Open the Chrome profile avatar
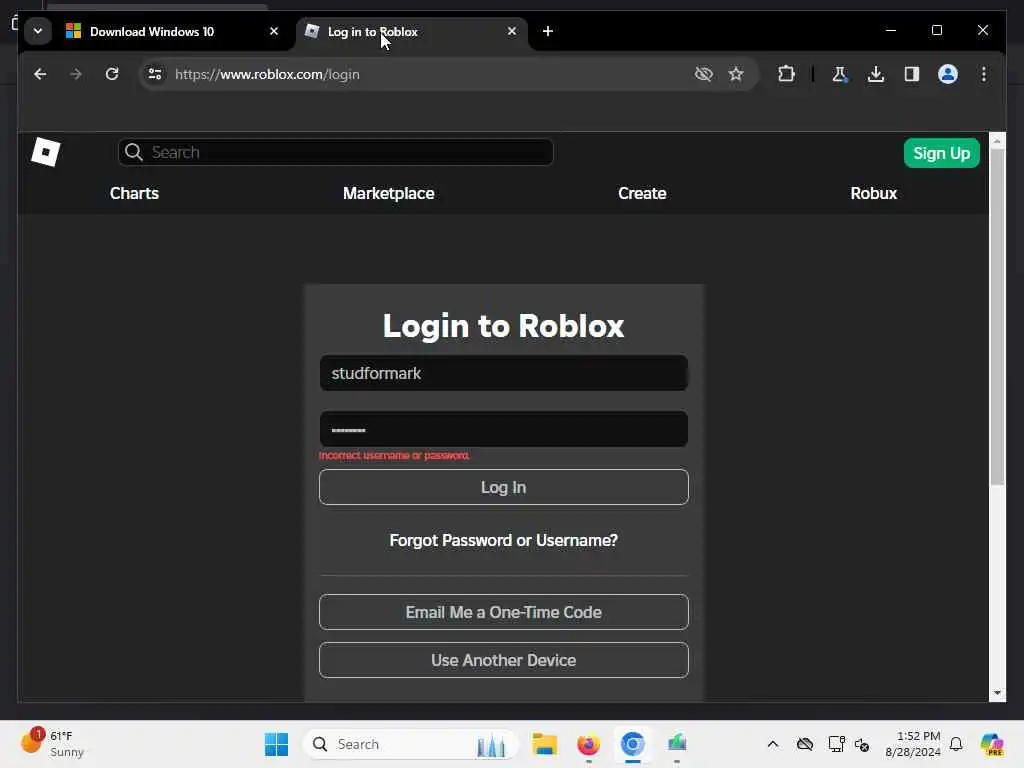 click(948, 74)
